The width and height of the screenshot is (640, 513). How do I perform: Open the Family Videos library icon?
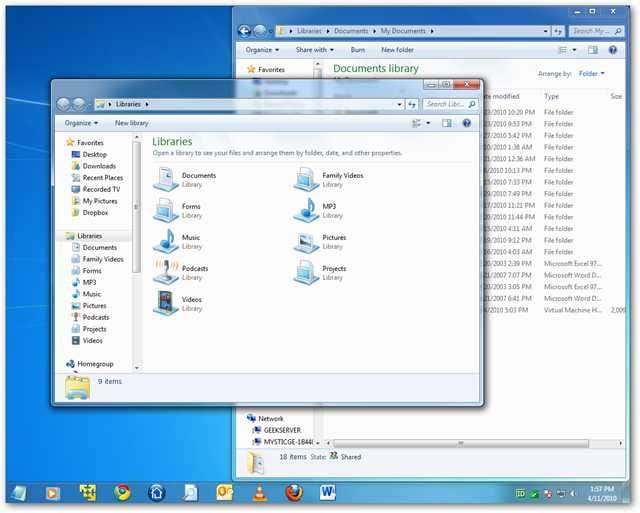coord(307,180)
